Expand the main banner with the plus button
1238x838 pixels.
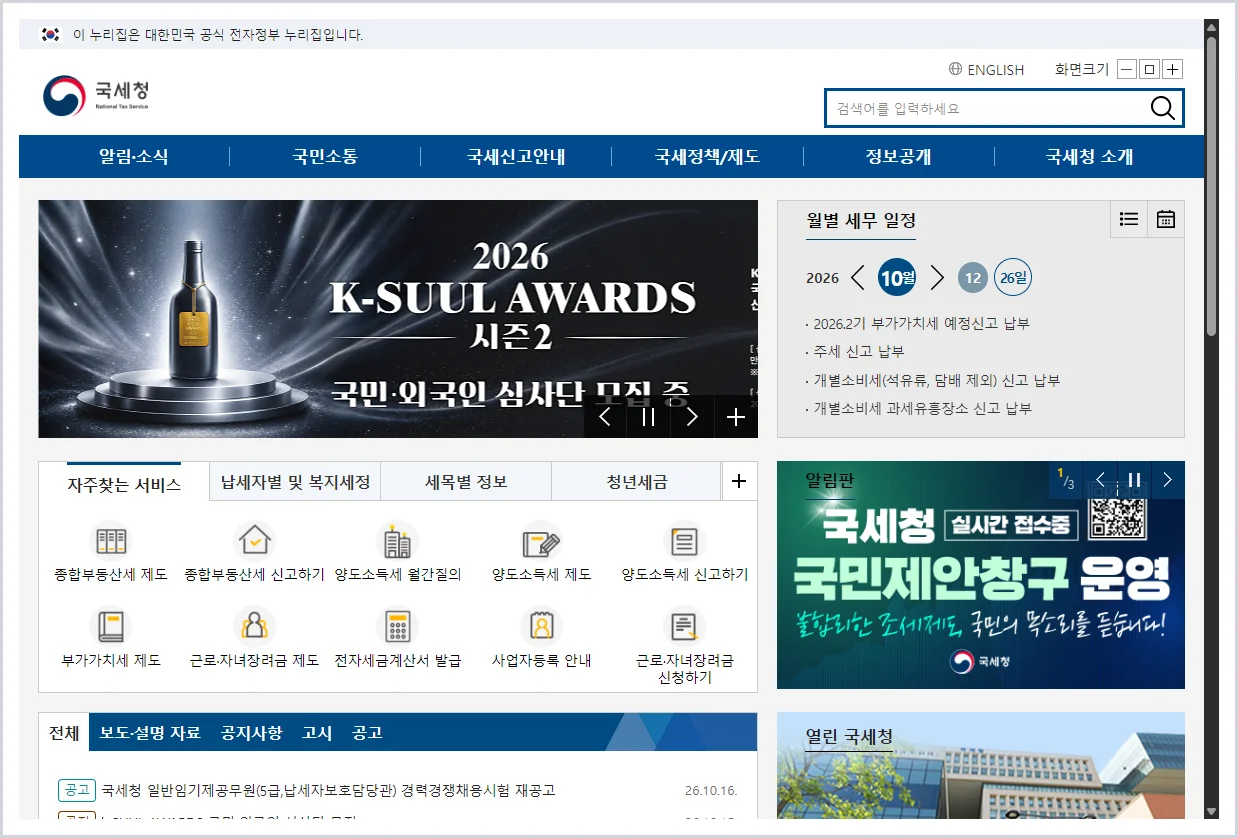(x=736, y=417)
